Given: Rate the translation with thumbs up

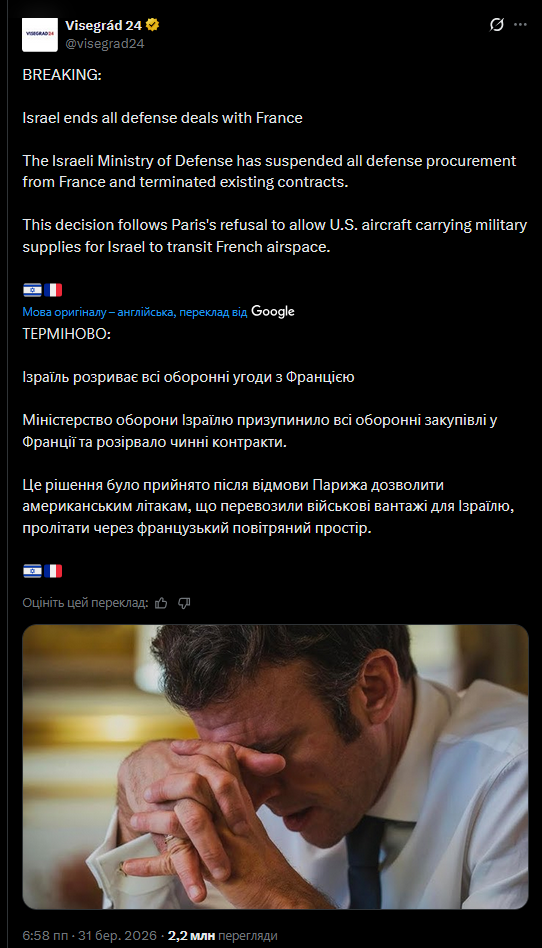Looking at the screenshot, I should pos(162,603).
